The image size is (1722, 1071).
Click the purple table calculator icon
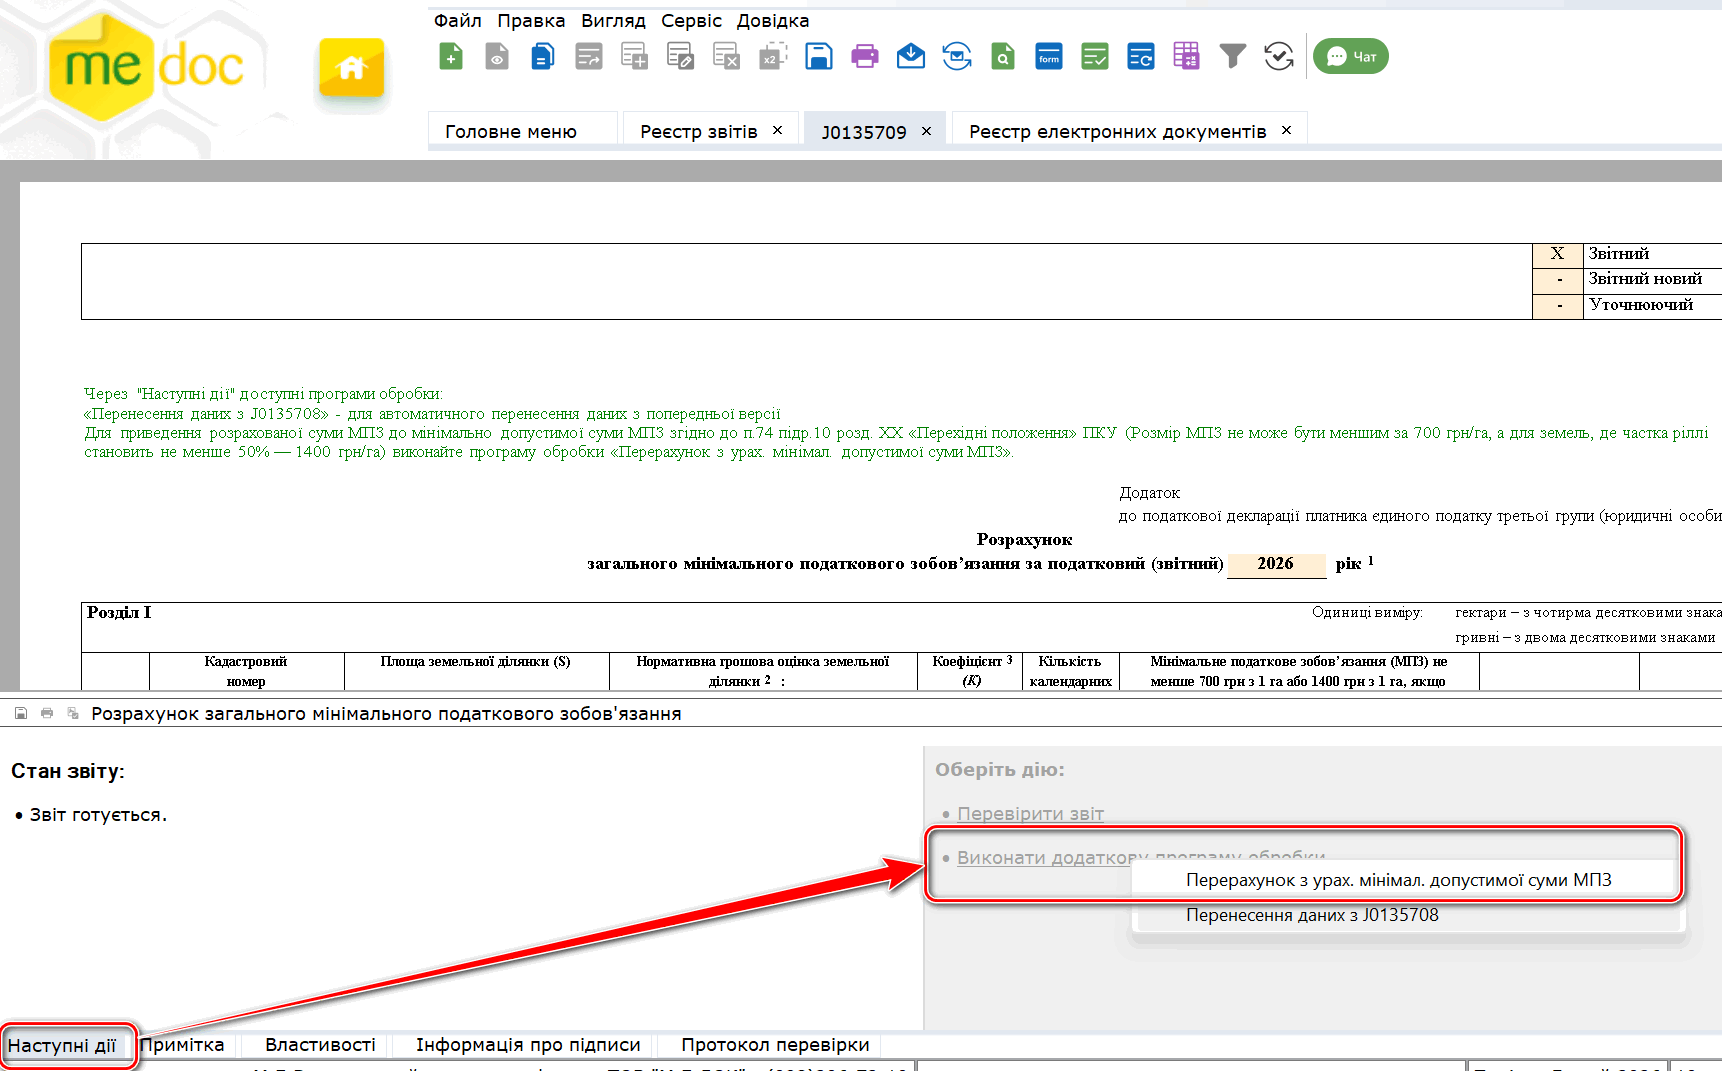click(x=1186, y=57)
